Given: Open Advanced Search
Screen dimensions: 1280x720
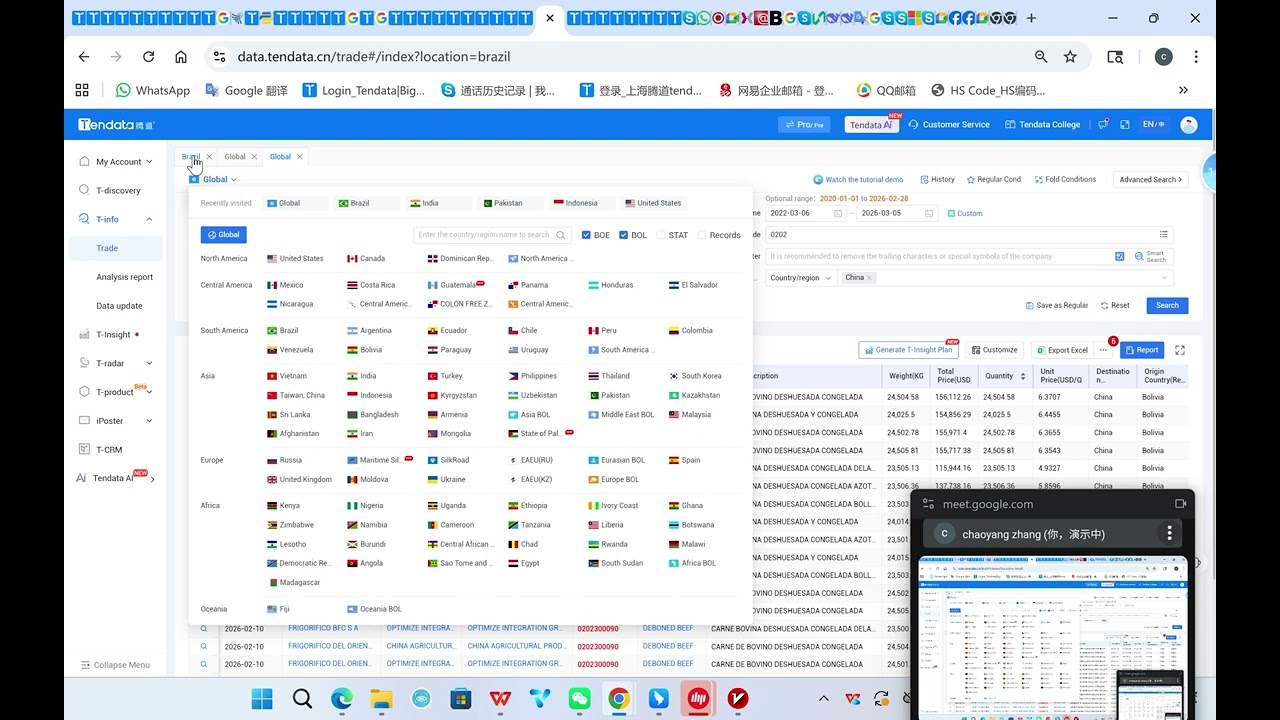Looking at the screenshot, I should pos(1150,180).
